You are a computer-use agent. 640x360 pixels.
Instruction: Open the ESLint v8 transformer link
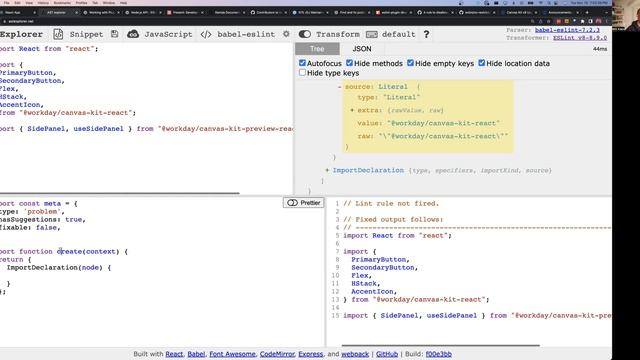coord(580,38)
